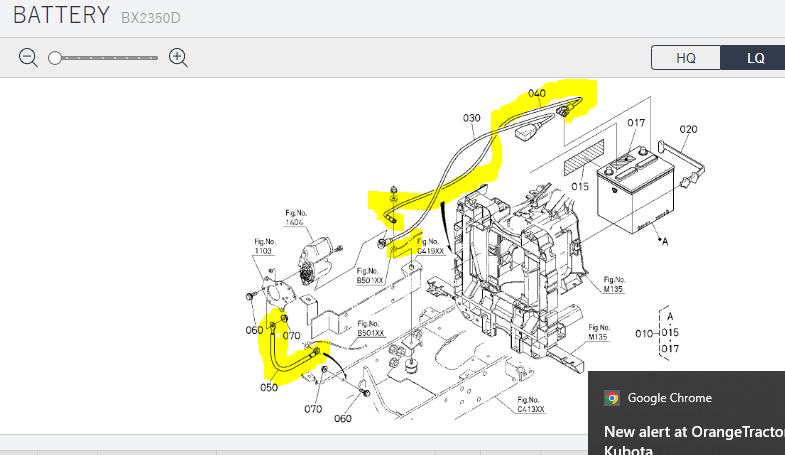Click the Fig.No. 1404 reference label
785x455 pixels.
(x=295, y=217)
